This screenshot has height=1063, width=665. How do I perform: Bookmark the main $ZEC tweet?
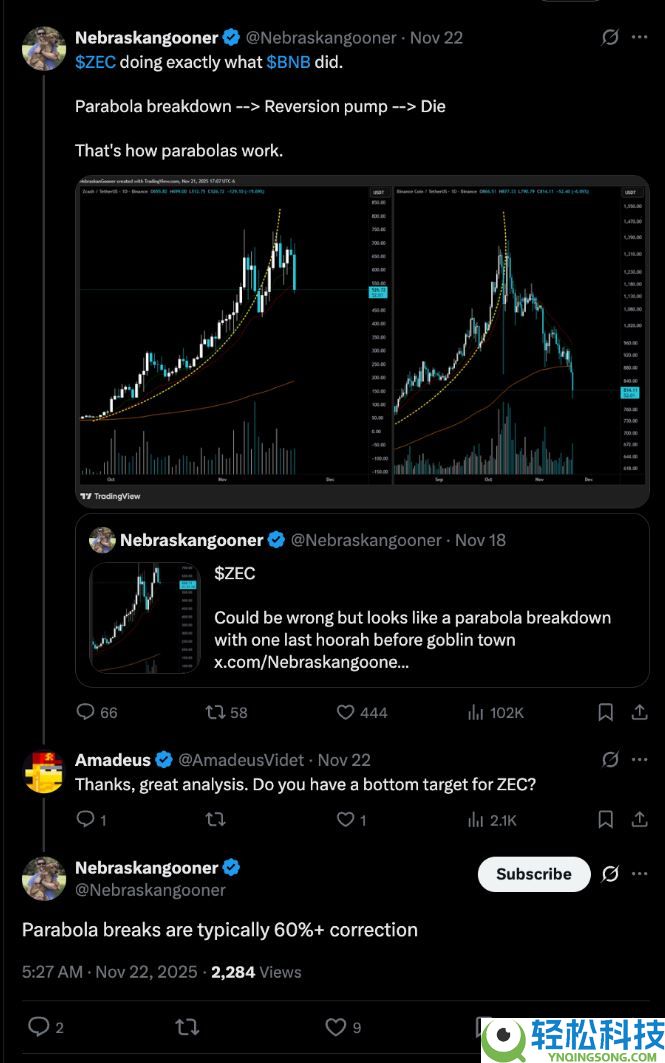point(605,712)
